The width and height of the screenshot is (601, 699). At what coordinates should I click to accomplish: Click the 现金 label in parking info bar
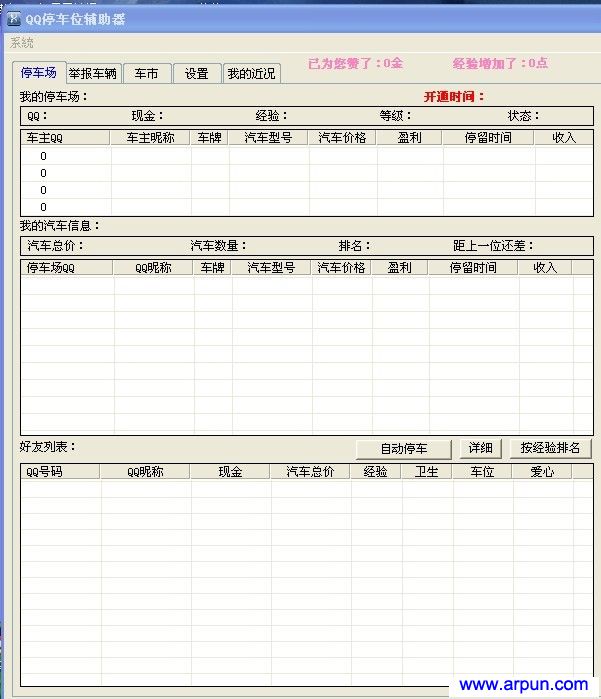[147, 116]
